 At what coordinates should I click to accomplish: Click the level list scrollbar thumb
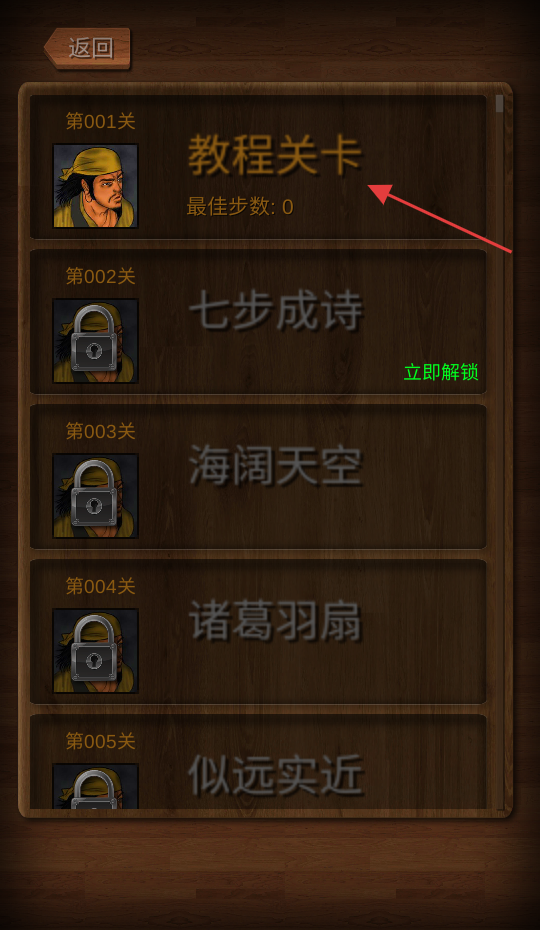point(500,104)
